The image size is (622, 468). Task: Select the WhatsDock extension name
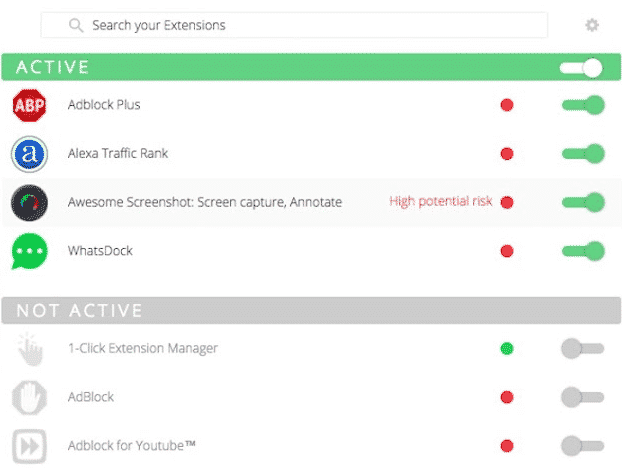click(x=100, y=251)
